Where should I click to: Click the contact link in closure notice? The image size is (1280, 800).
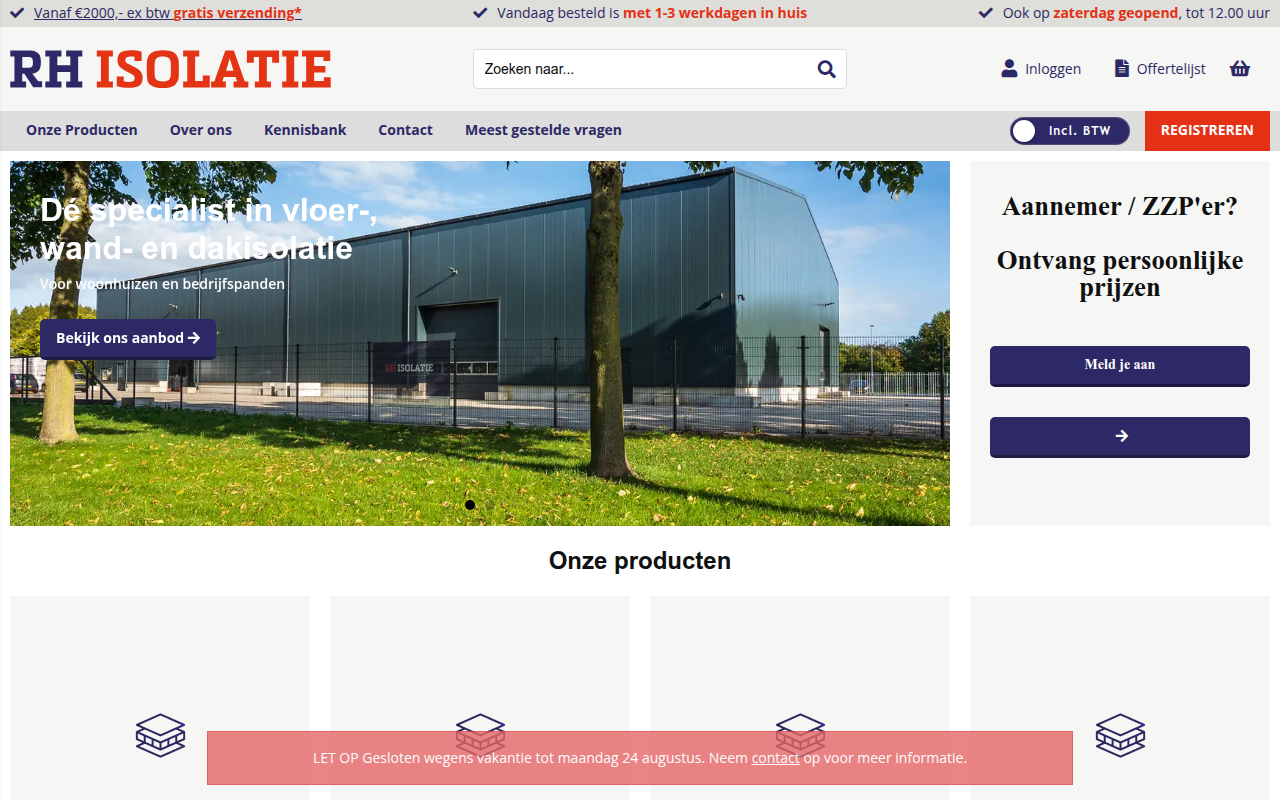[x=775, y=758]
